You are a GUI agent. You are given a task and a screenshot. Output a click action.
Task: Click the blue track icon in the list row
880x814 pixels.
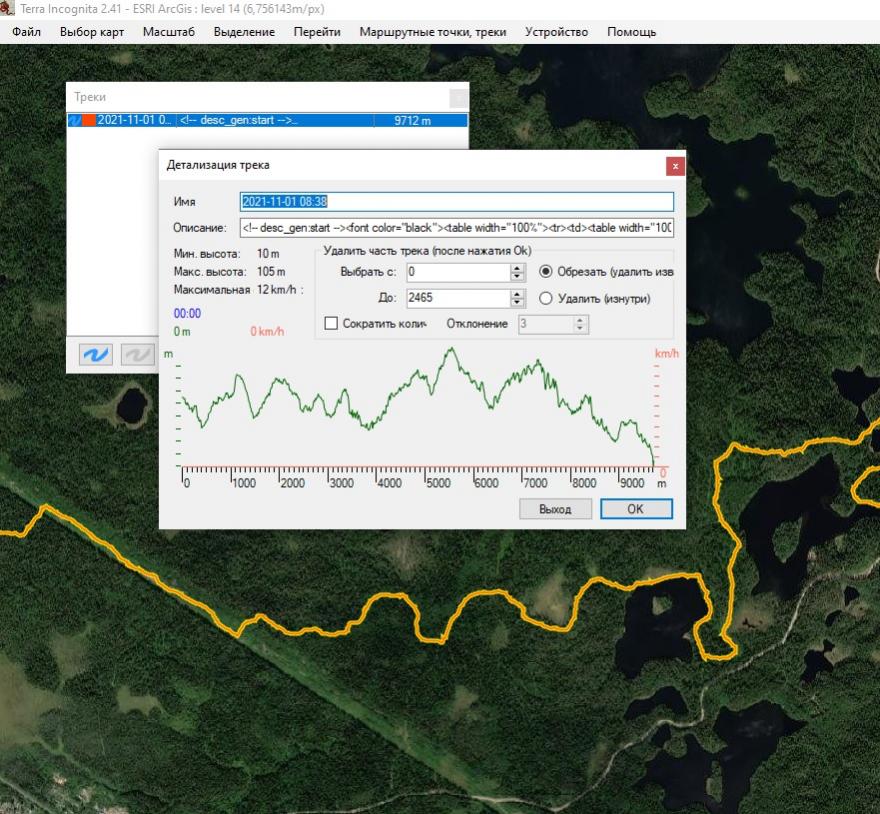75,121
